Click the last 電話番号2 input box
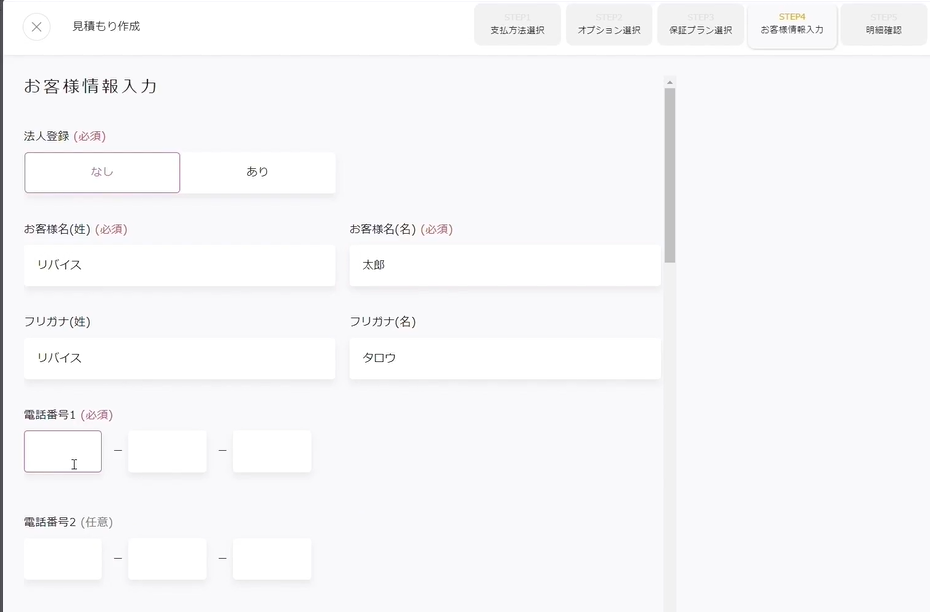 (x=271, y=559)
